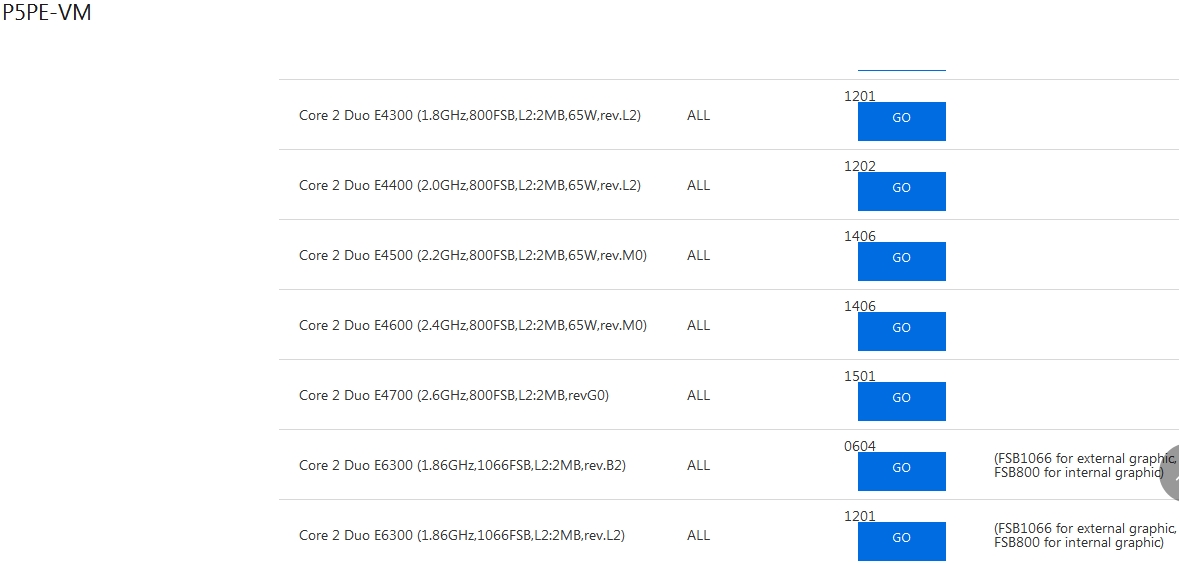Click GO button for E6300 rev.B2
1179x563 pixels.
pyautogui.click(x=902, y=471)
